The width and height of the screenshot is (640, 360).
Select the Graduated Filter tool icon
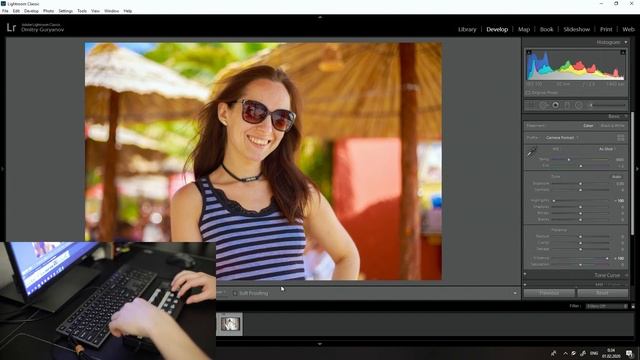[567, 105]
